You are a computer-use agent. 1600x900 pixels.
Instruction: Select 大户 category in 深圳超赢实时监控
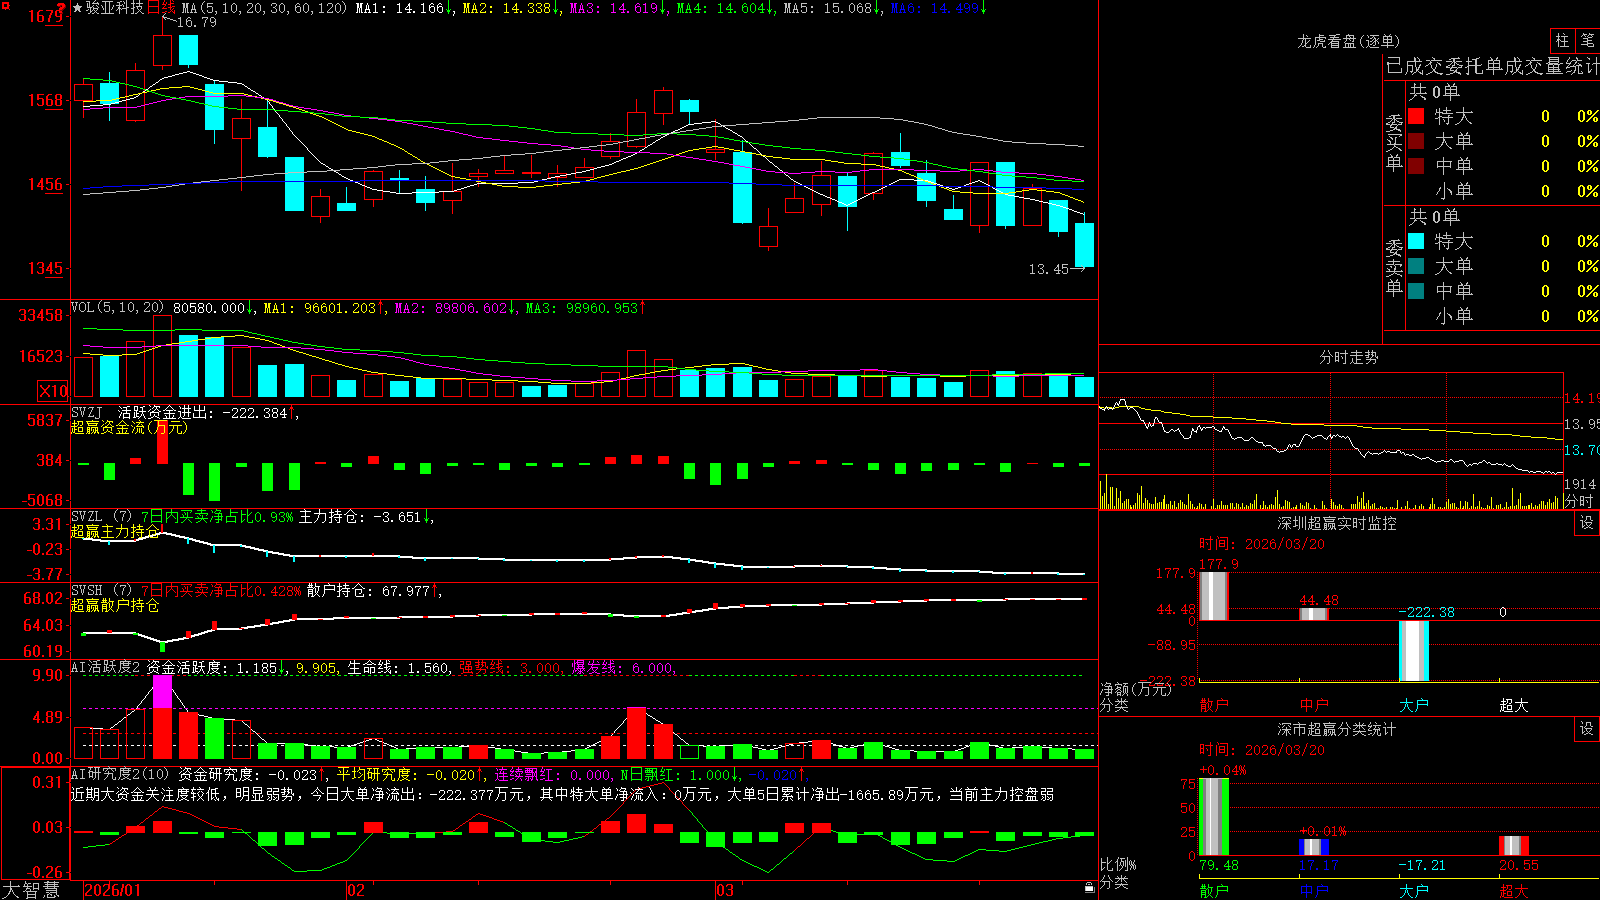pos(1414,705)
